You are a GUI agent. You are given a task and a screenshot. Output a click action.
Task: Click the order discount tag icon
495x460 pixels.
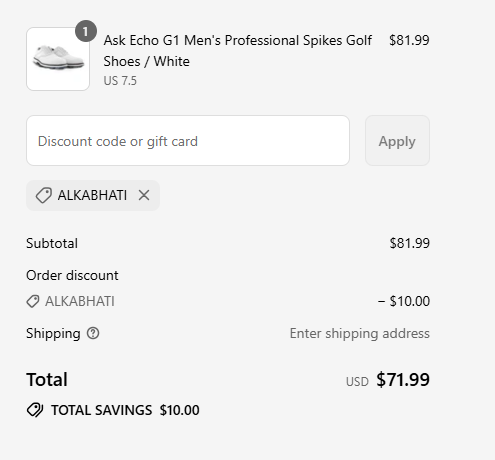[x=33, y=301]
